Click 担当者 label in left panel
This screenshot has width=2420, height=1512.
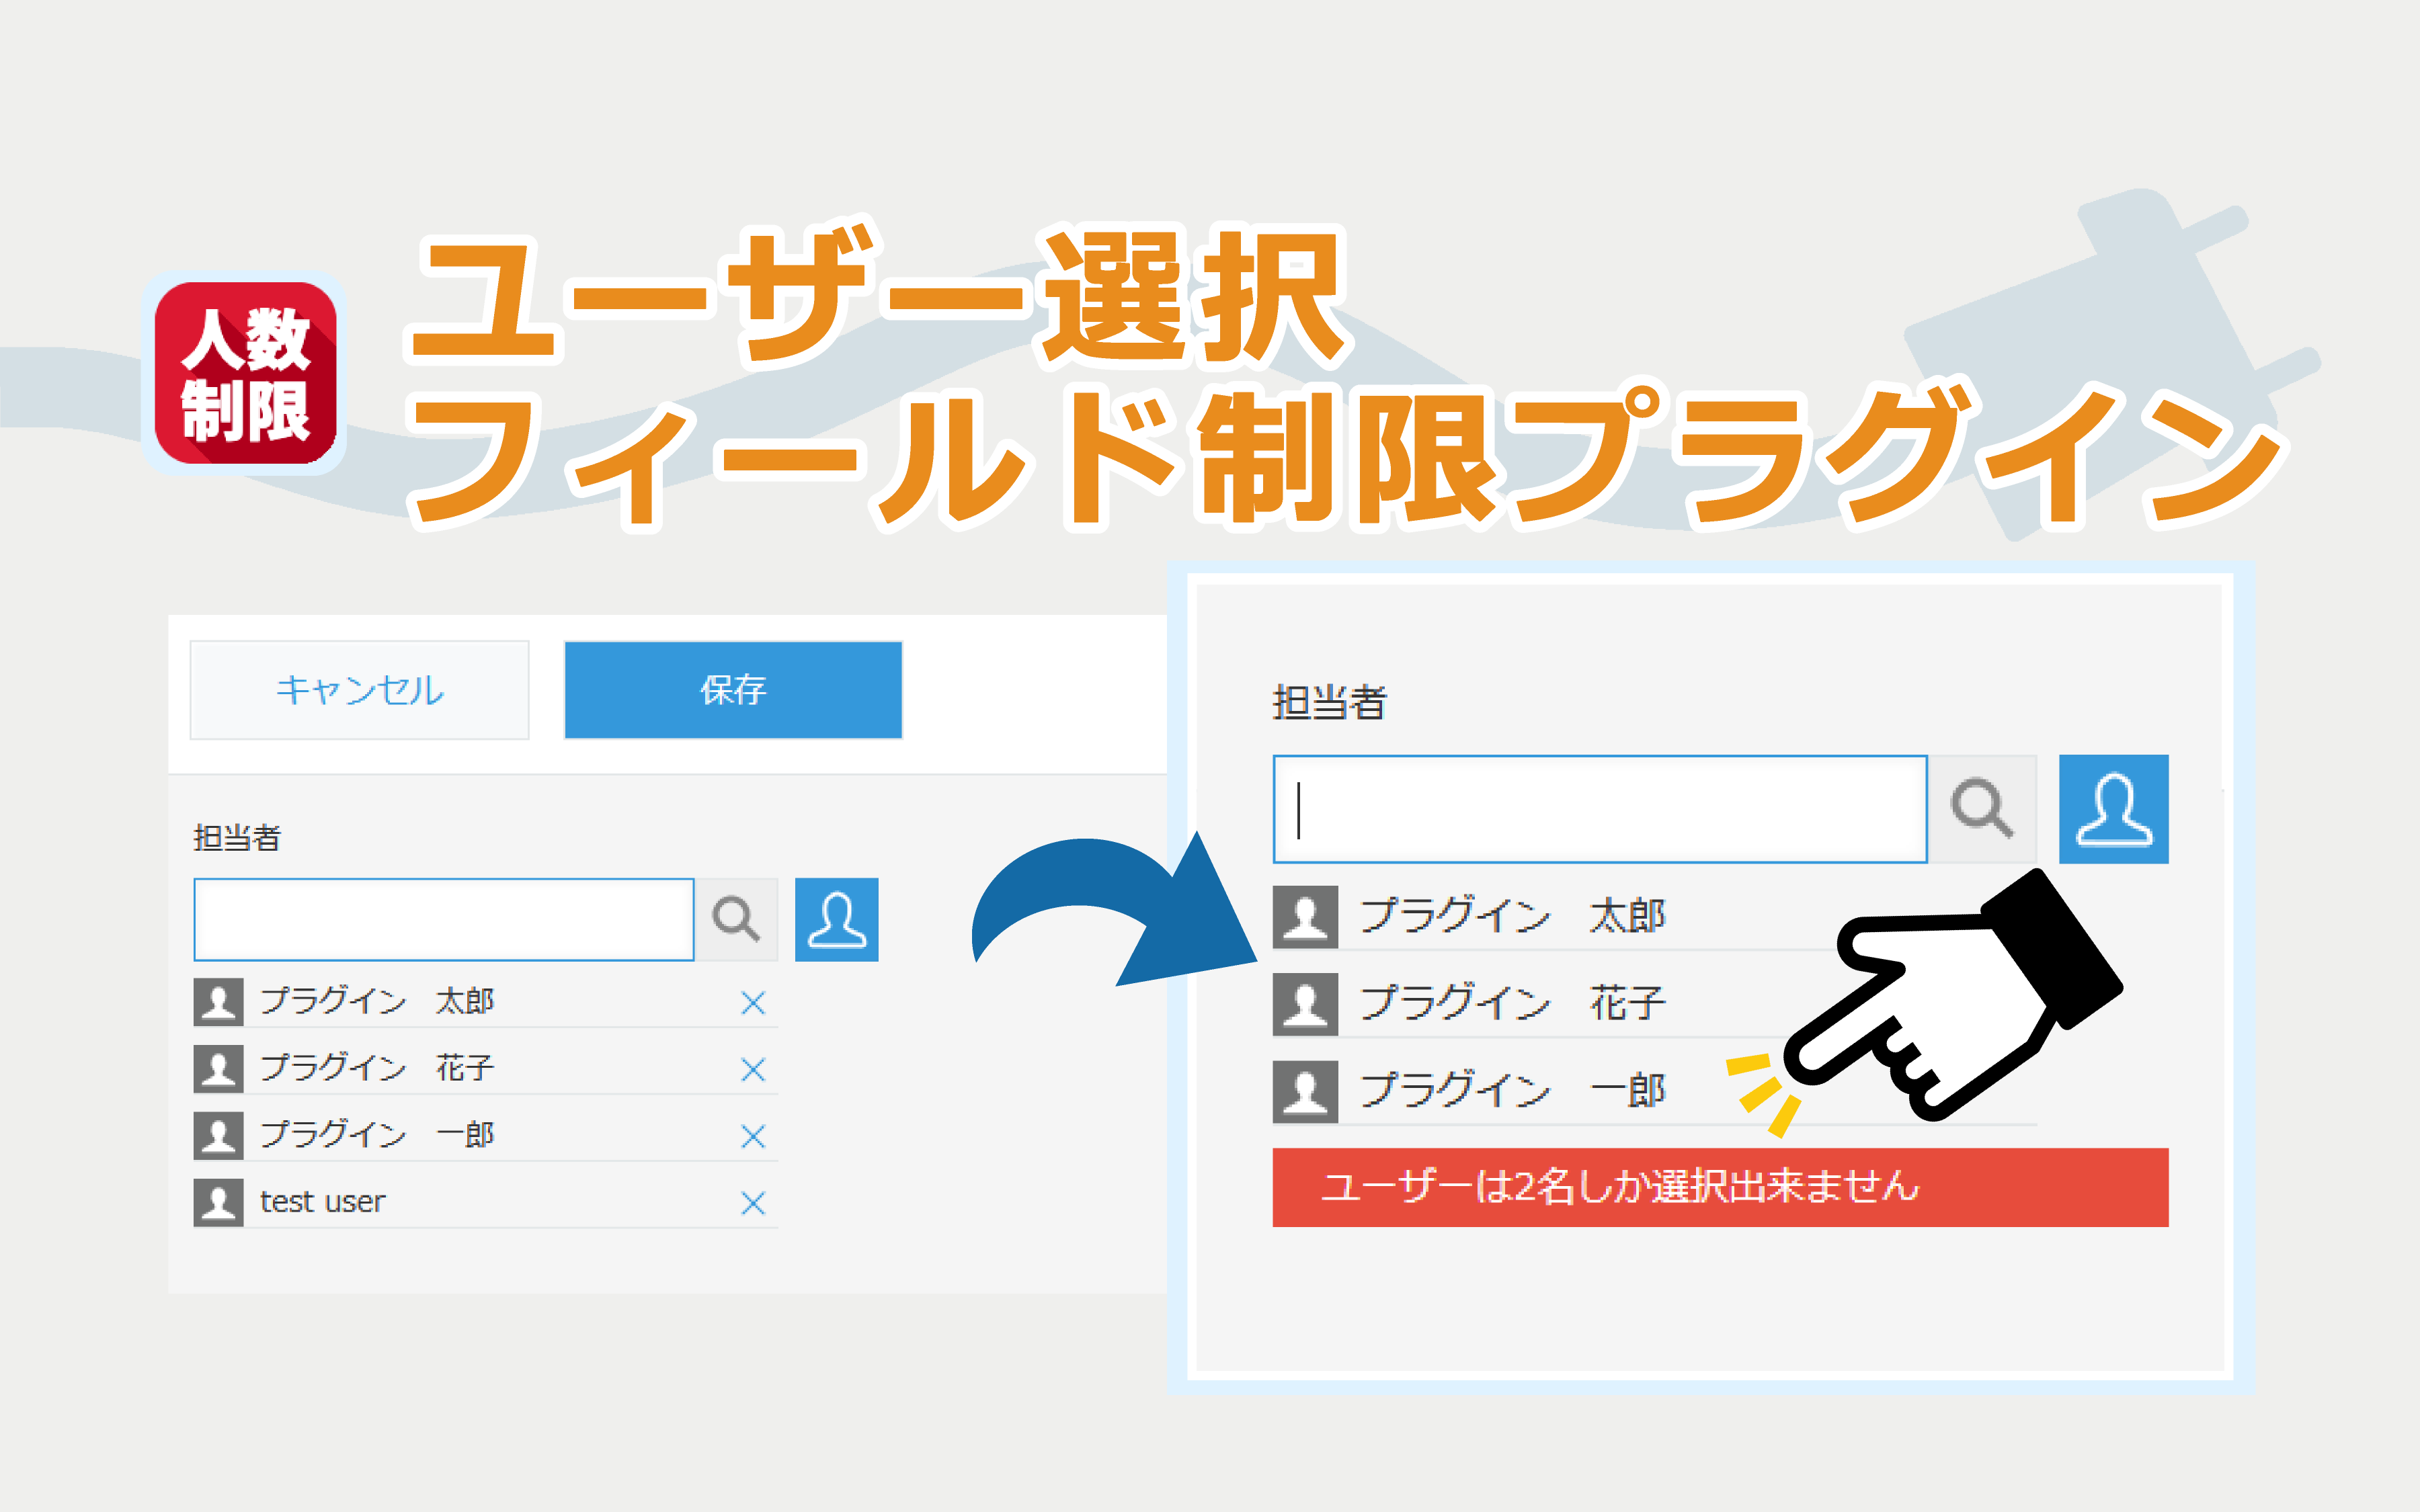237,838
